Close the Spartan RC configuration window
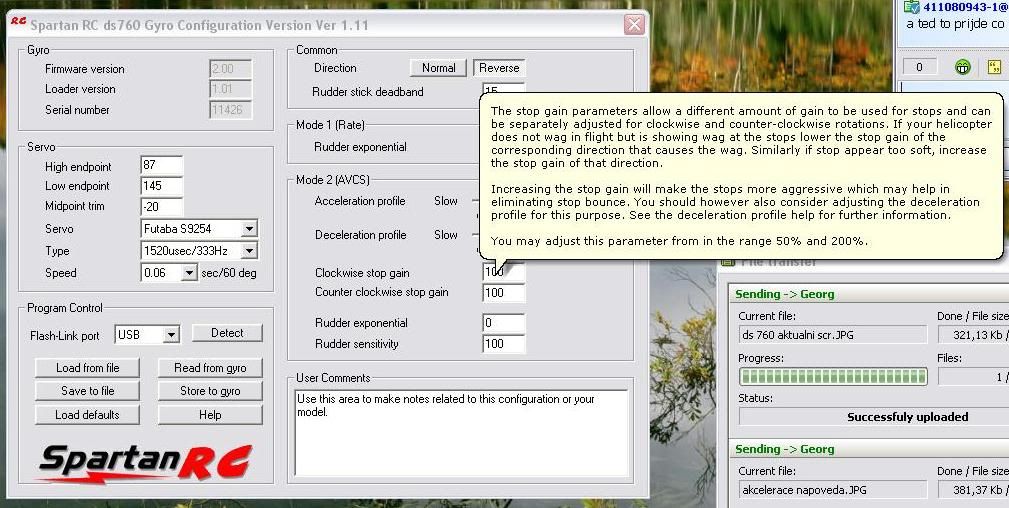The width and height of the screenshot is (1009, 508). click(x=633, y=25)
